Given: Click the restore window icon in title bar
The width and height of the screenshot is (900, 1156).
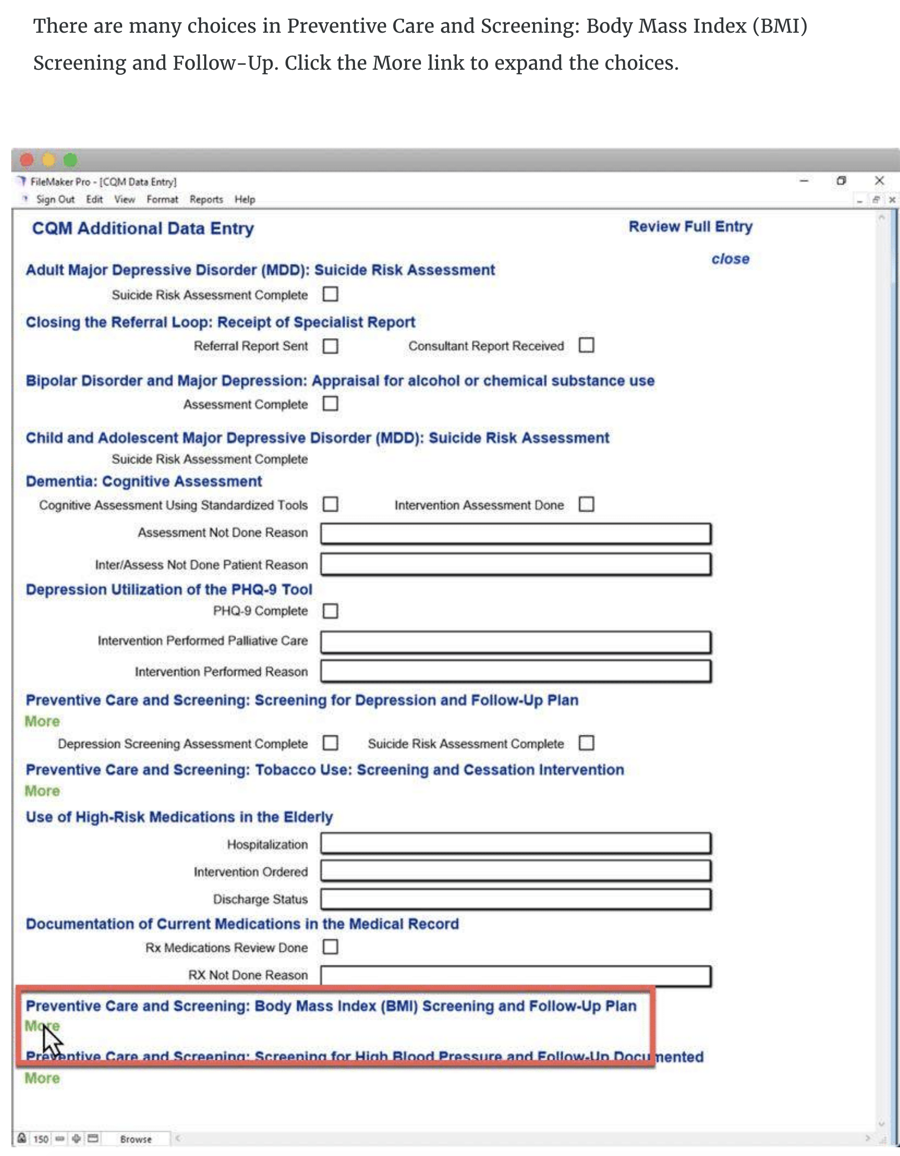Looking at the screenshot, I should [x=841, y=181].
